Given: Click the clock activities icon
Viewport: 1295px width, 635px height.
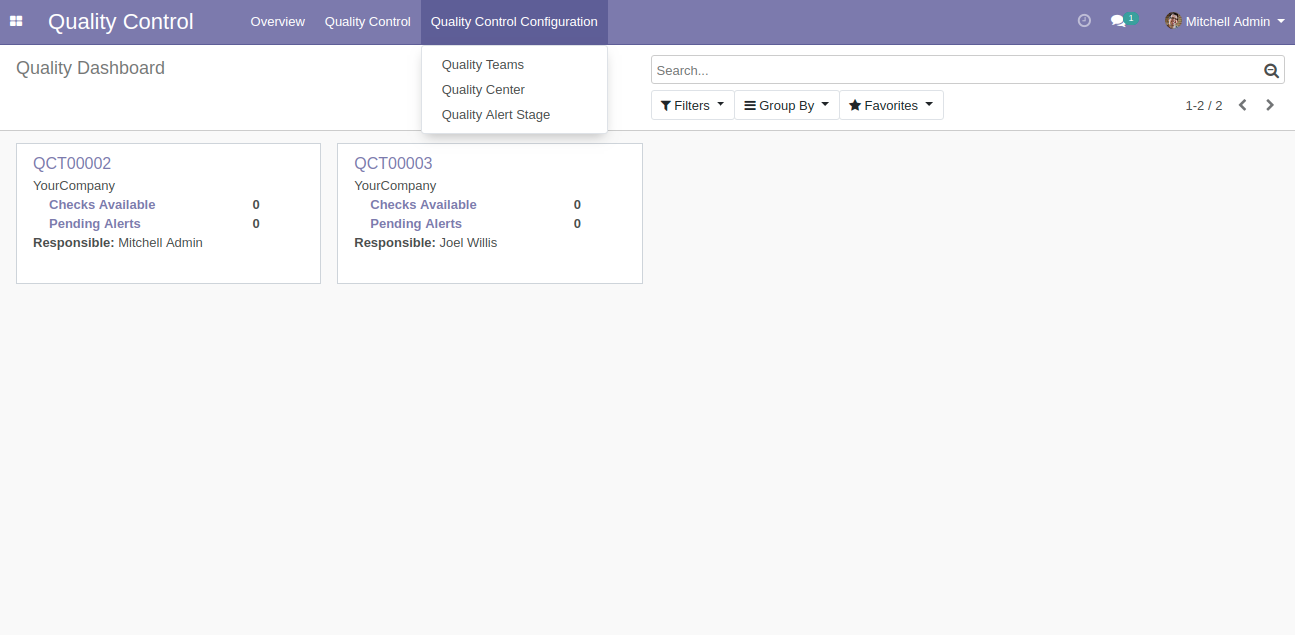Looking at the screenshot, I should point(1084,21).
